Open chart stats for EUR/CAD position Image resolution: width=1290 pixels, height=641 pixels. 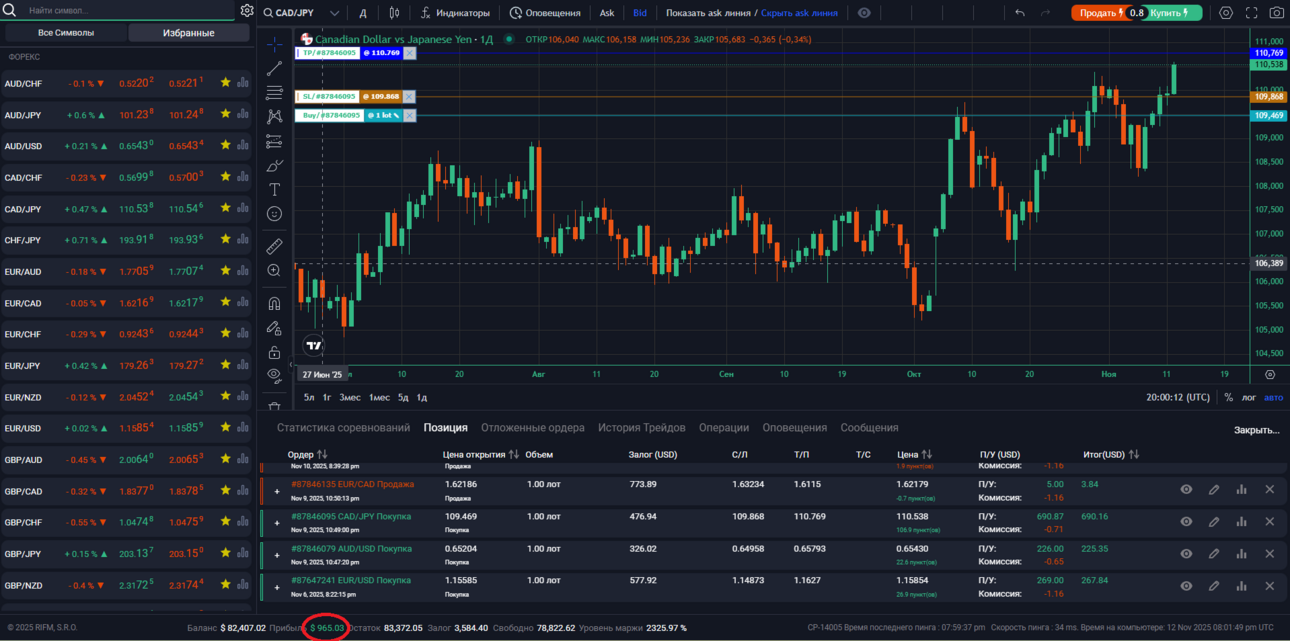click(1241, 490)
